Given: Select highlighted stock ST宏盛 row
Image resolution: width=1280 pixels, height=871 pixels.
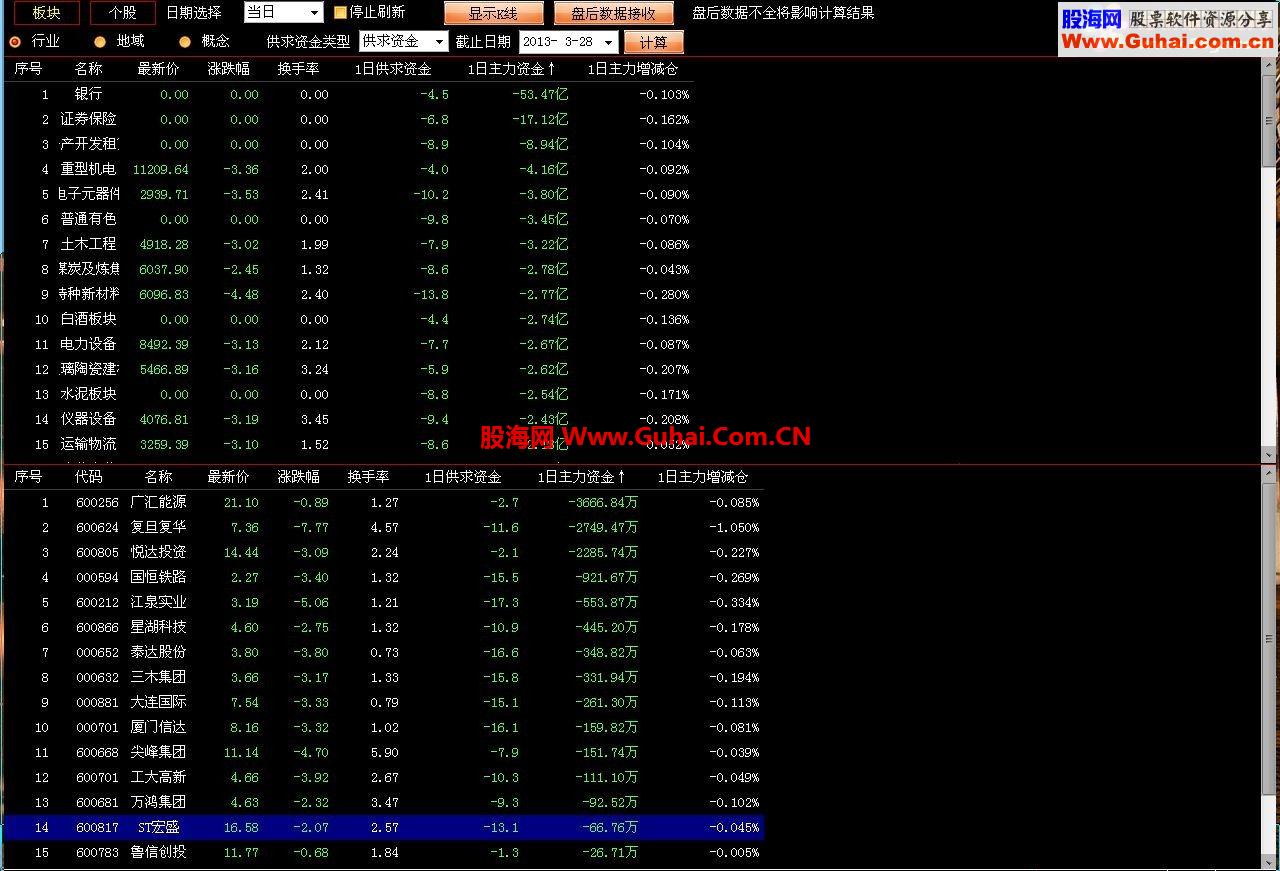Looking at the screenshot, I should pos(383,827).
